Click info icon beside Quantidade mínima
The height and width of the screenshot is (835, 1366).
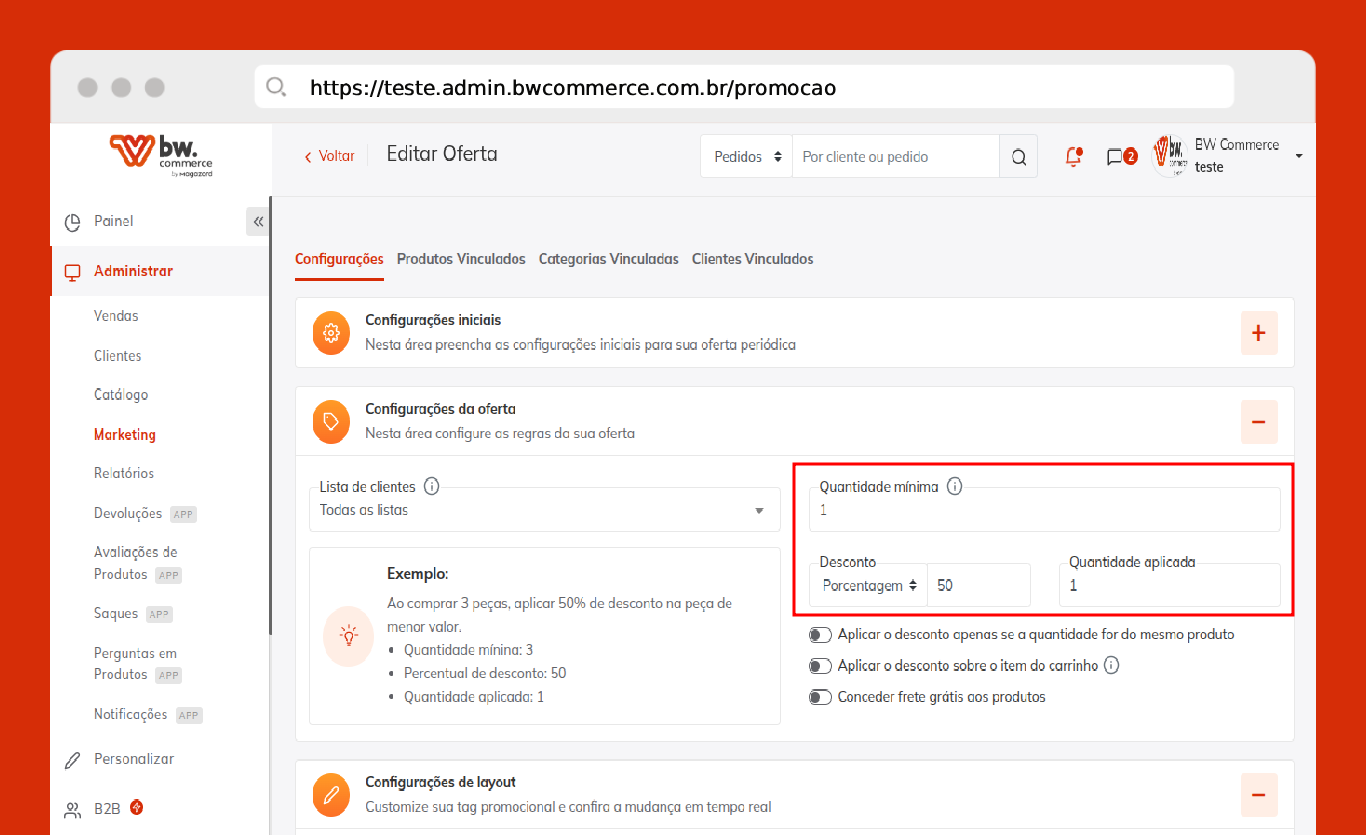954,487
